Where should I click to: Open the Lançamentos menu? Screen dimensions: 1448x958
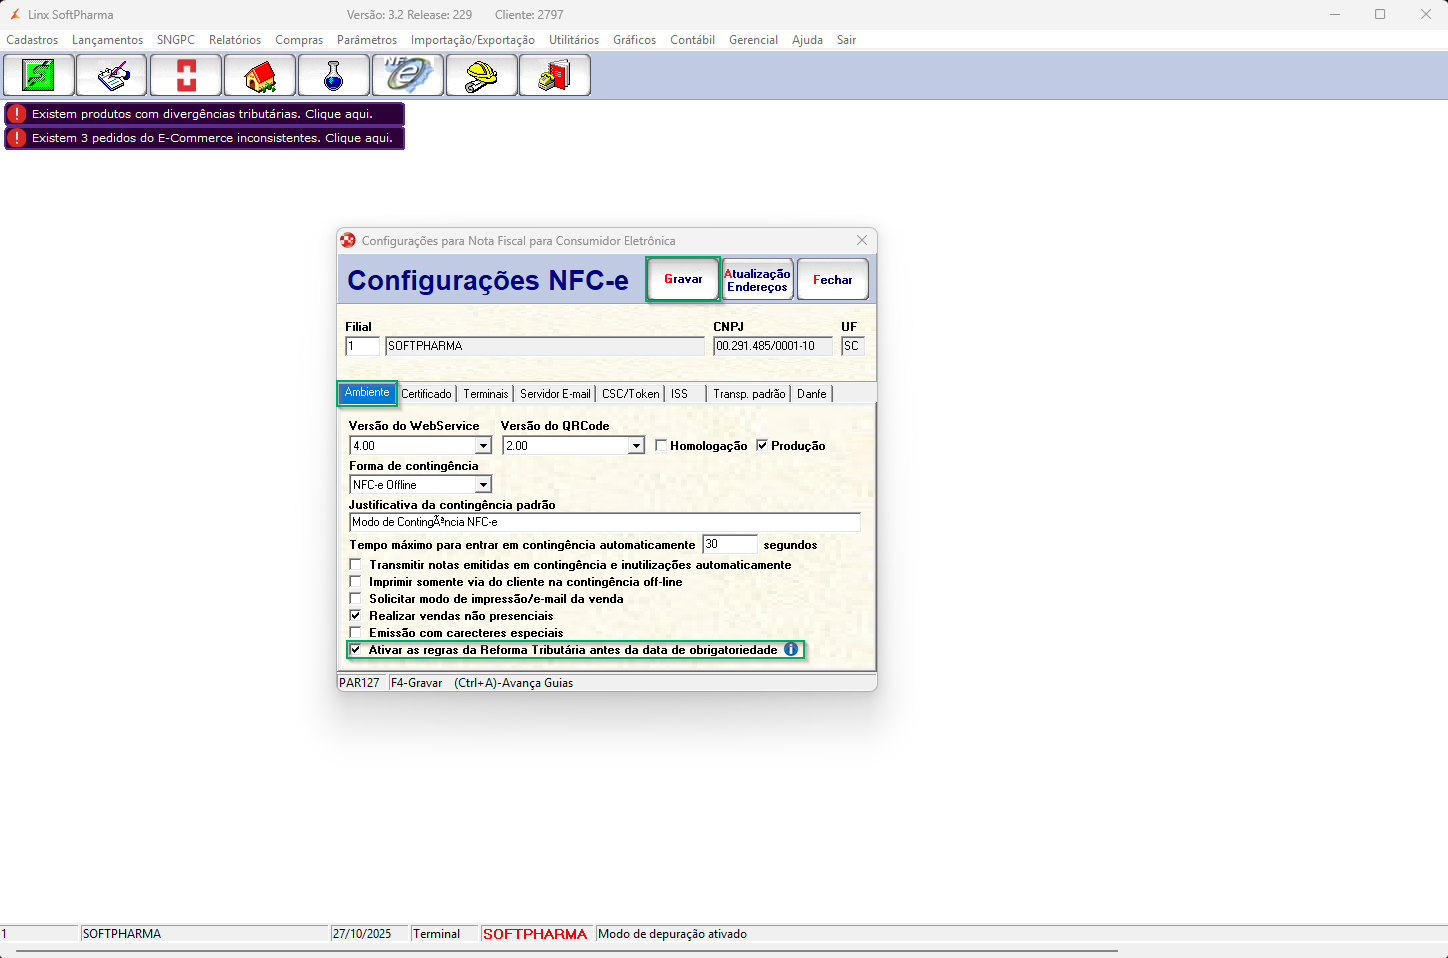click(107, 40)
